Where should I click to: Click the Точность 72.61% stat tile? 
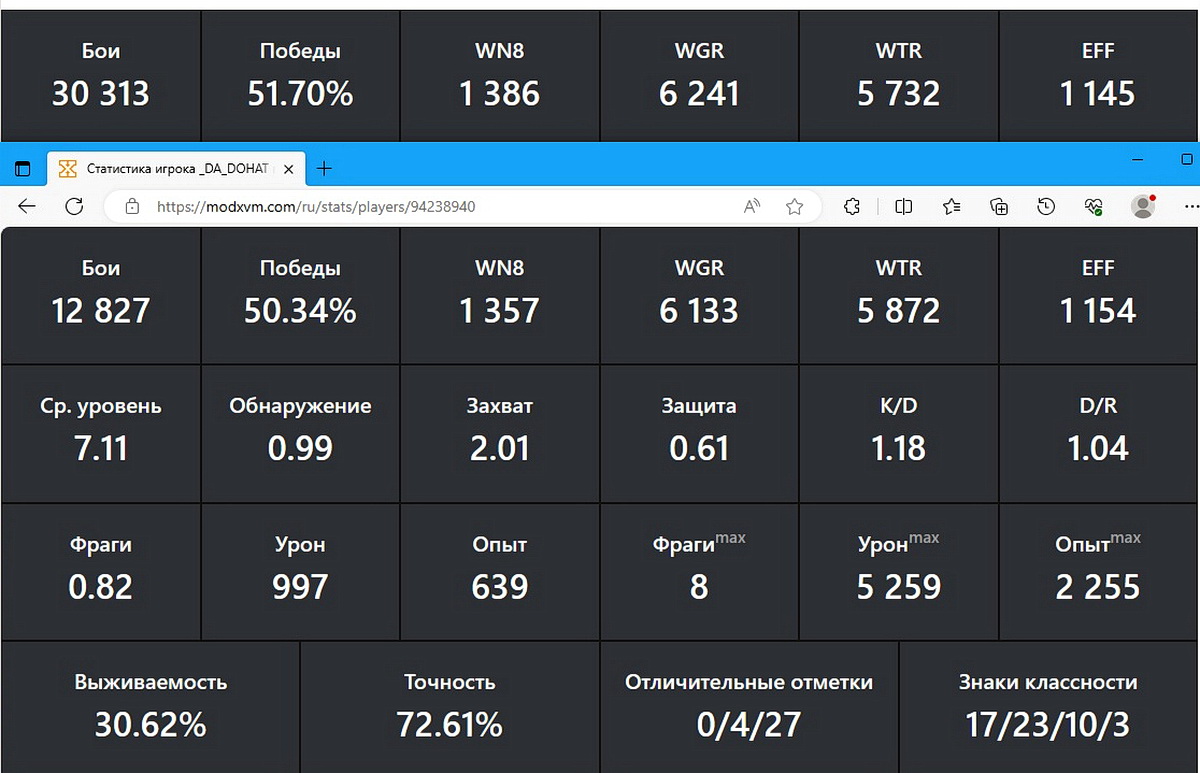(450, 707)
